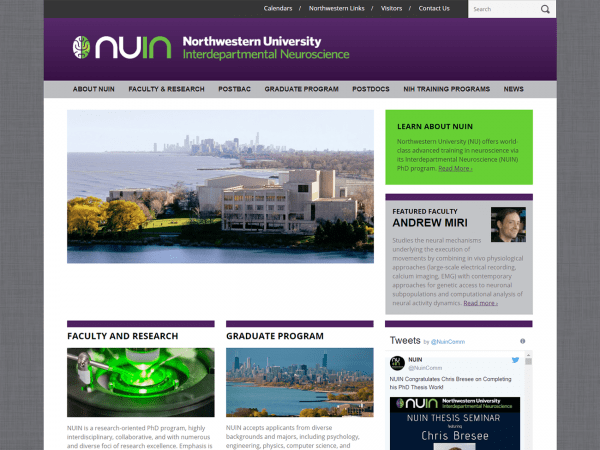Open the Calendars link
Image resolution: width=600 pixels, height=450 pixels.
(278, 8)
